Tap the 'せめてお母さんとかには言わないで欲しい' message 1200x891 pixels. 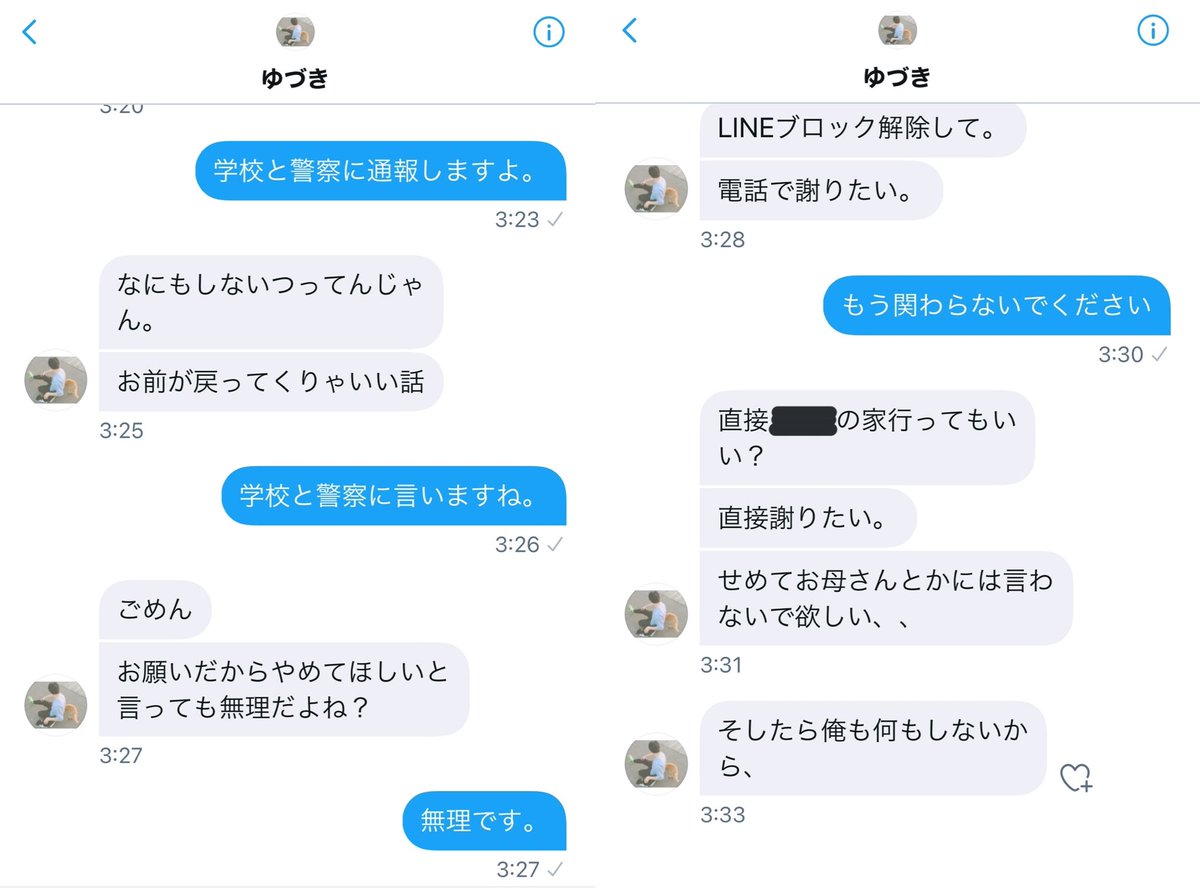[886, 598]
